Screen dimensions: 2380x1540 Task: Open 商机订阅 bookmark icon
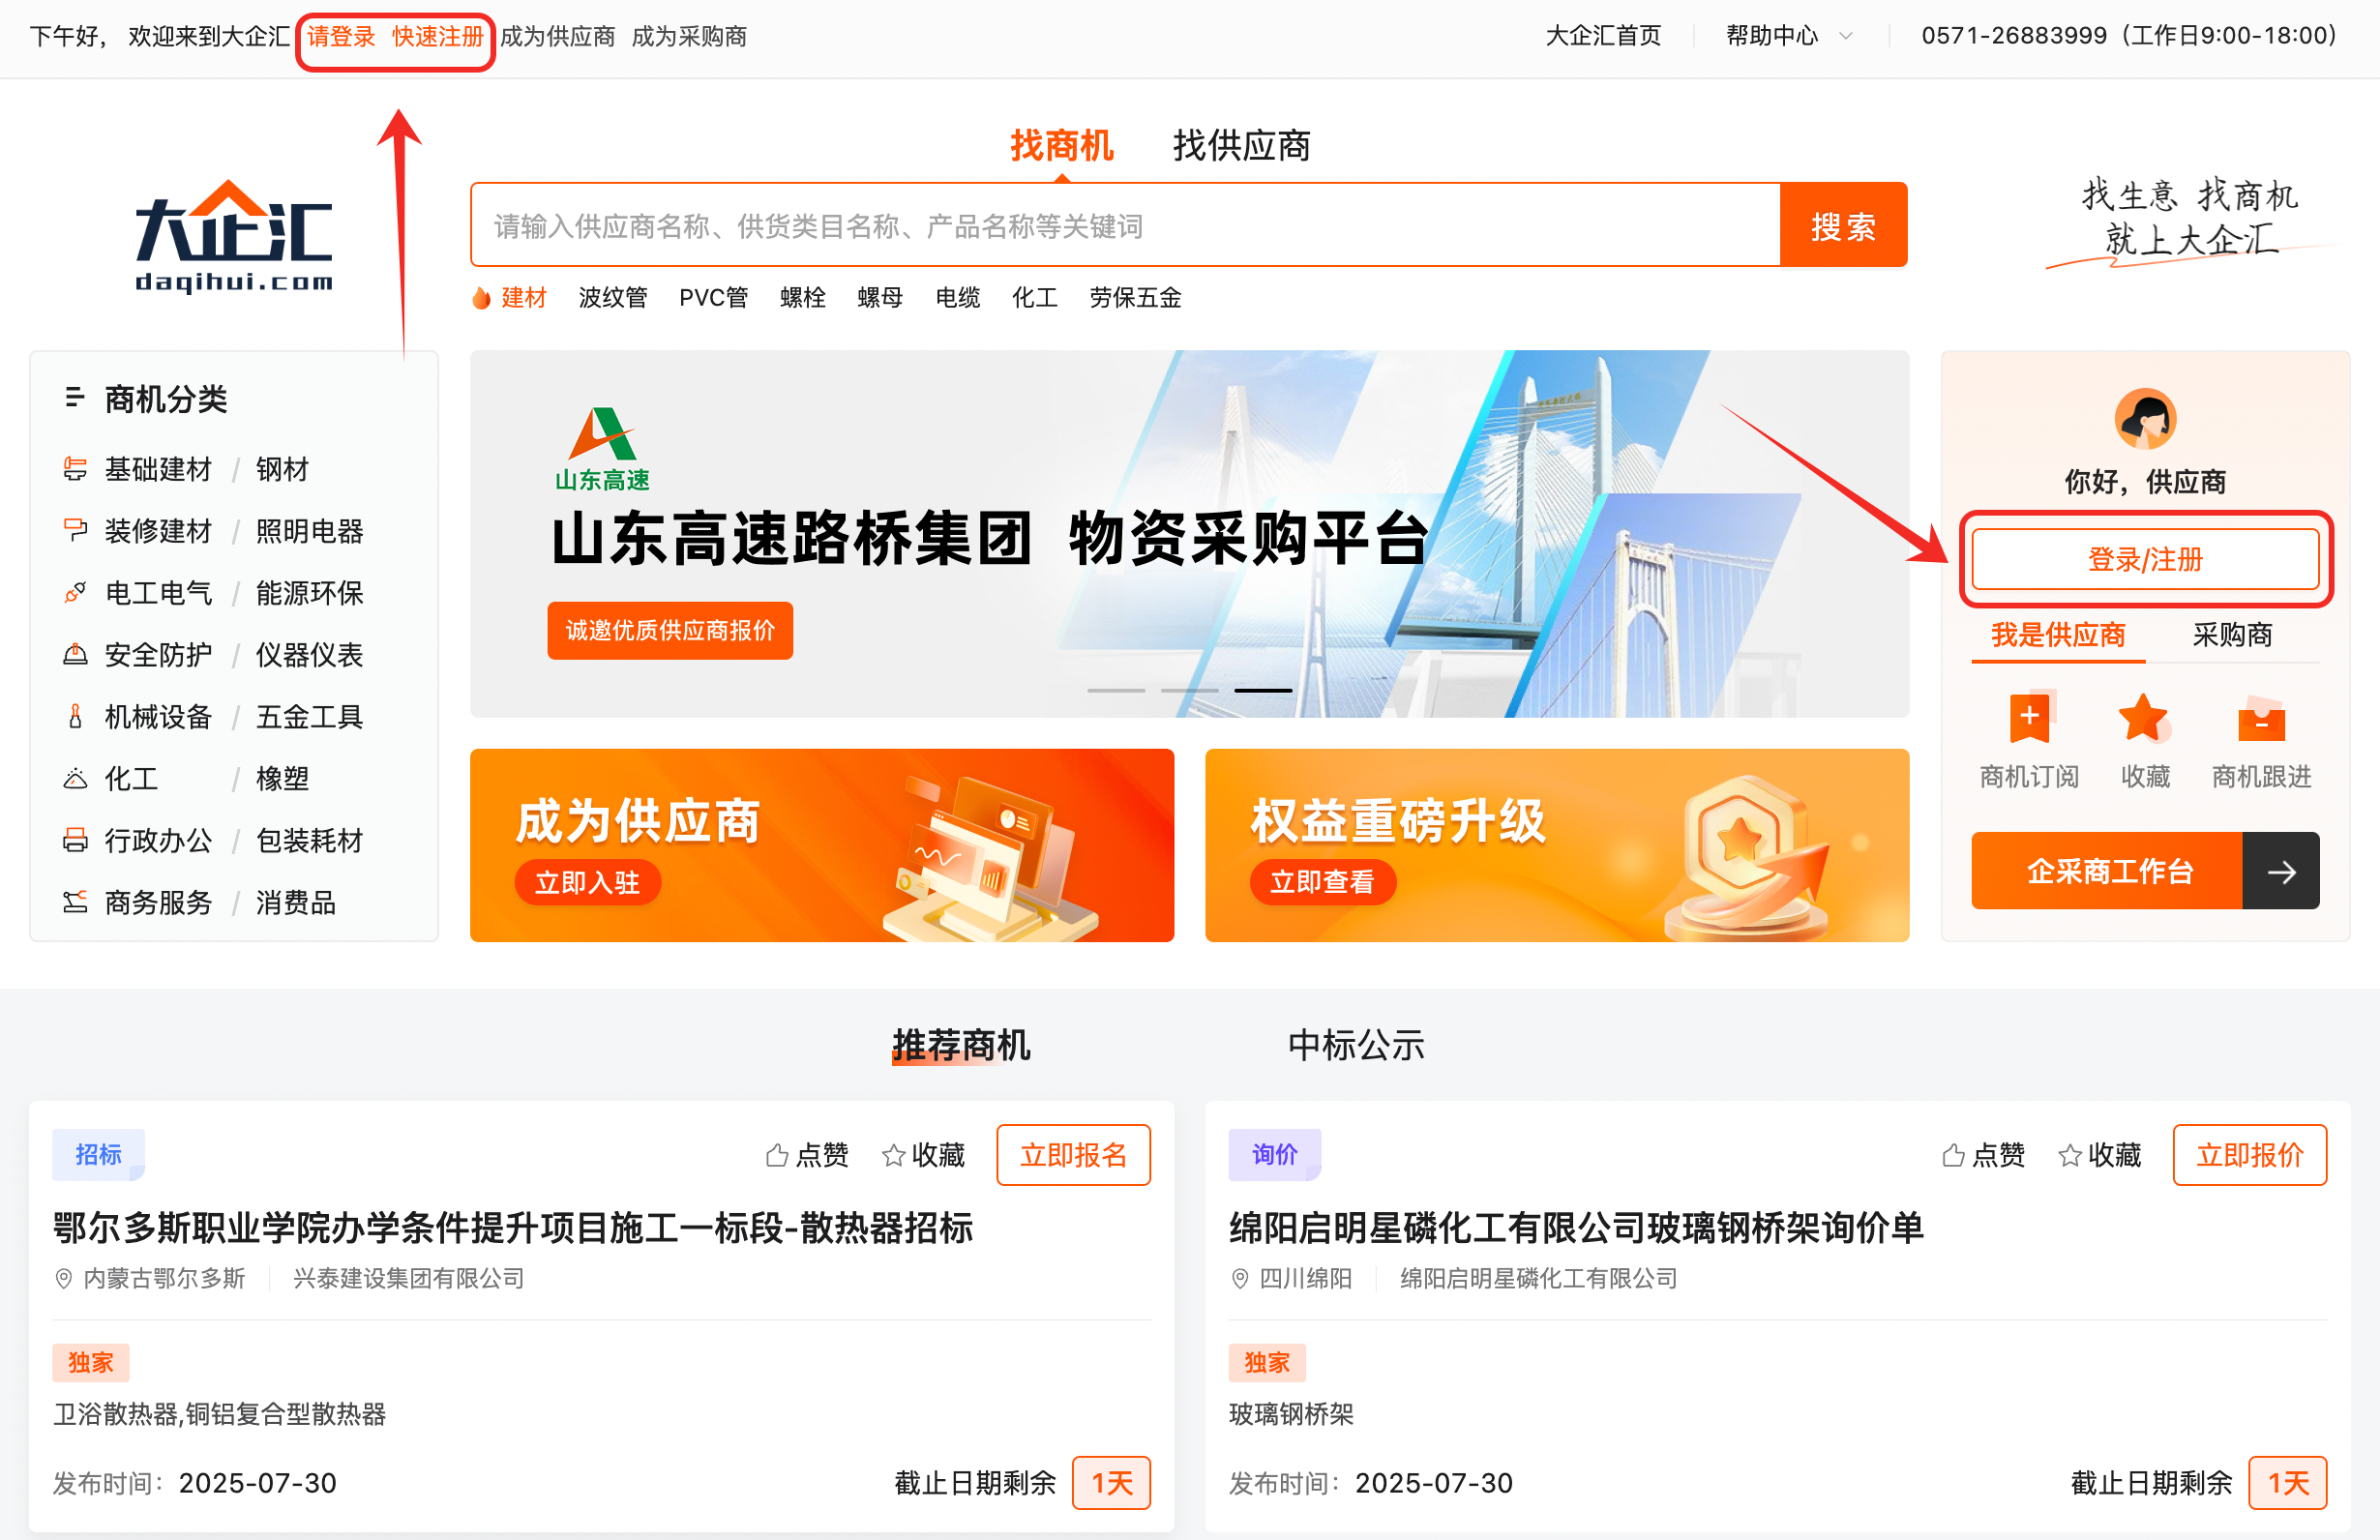2030,717
